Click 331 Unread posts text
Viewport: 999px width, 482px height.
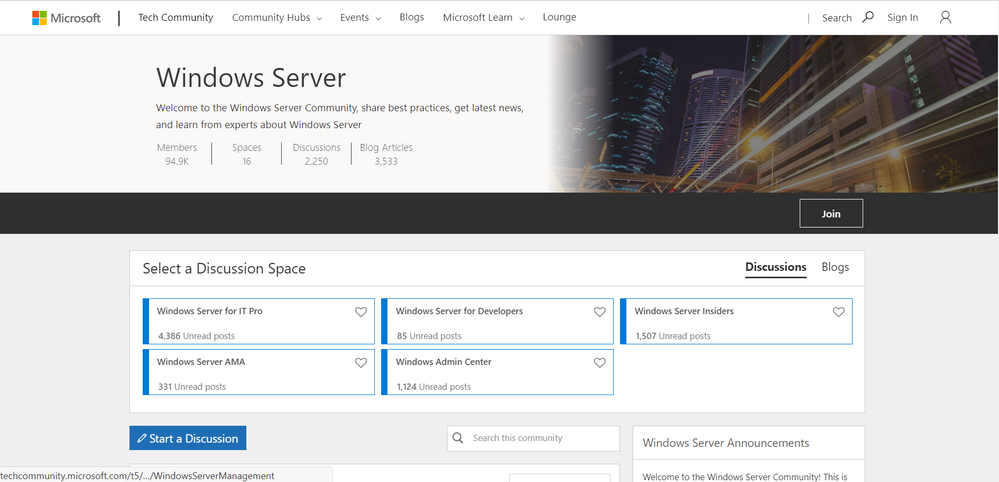pyautogui.click(x=192, y=386)
